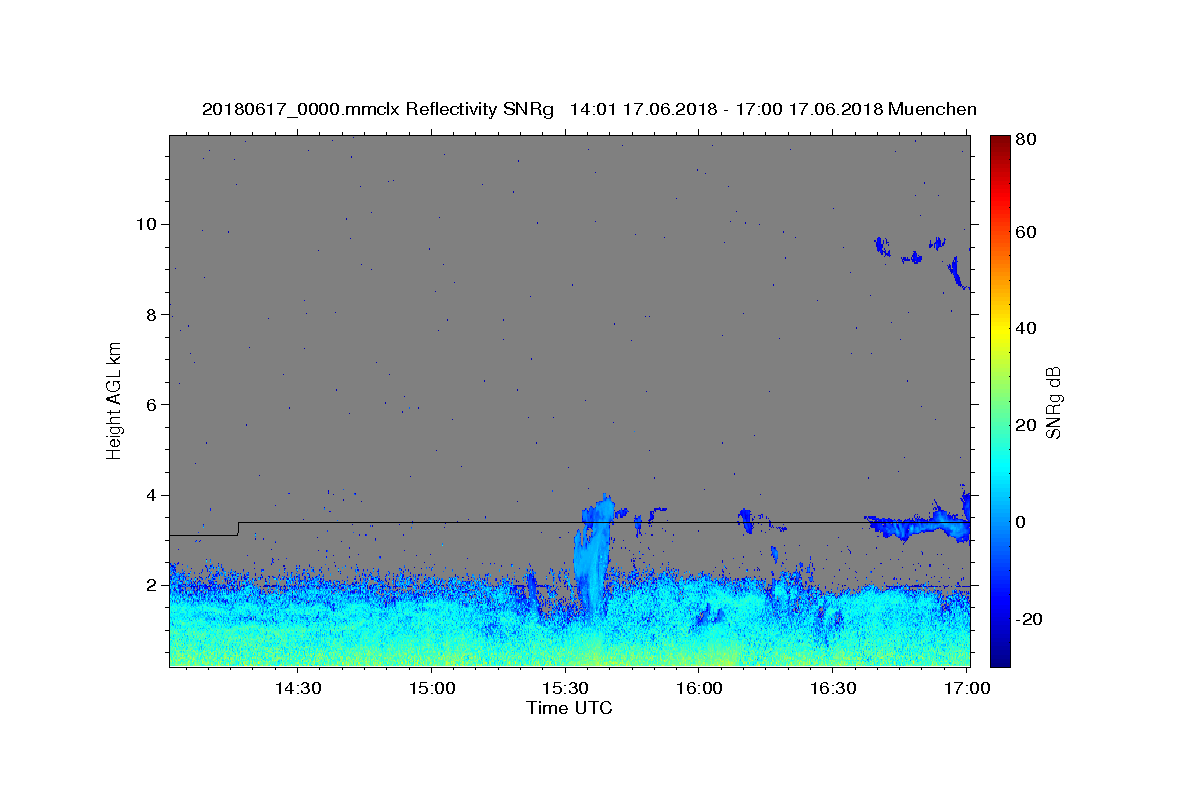Click the tall convective echo at 15:35

tap(592, 560)
